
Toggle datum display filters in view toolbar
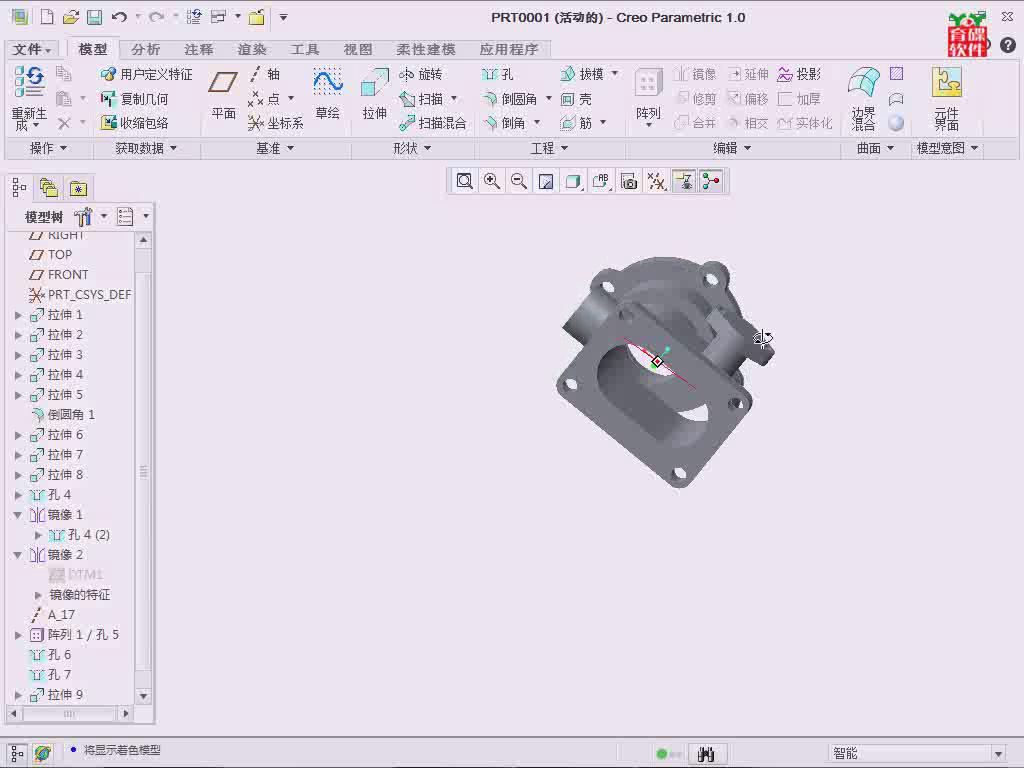click(656, 181)
